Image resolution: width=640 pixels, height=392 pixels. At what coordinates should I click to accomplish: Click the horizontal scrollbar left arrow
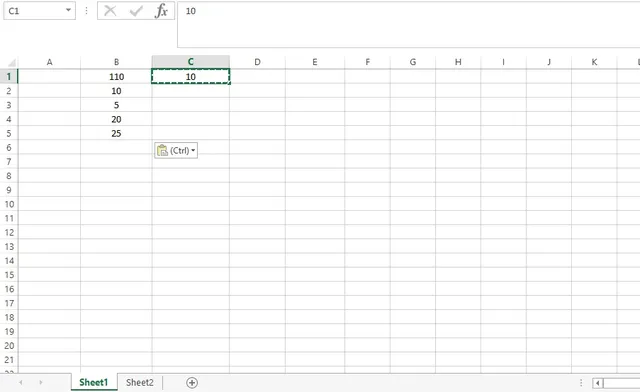point(598,383)
